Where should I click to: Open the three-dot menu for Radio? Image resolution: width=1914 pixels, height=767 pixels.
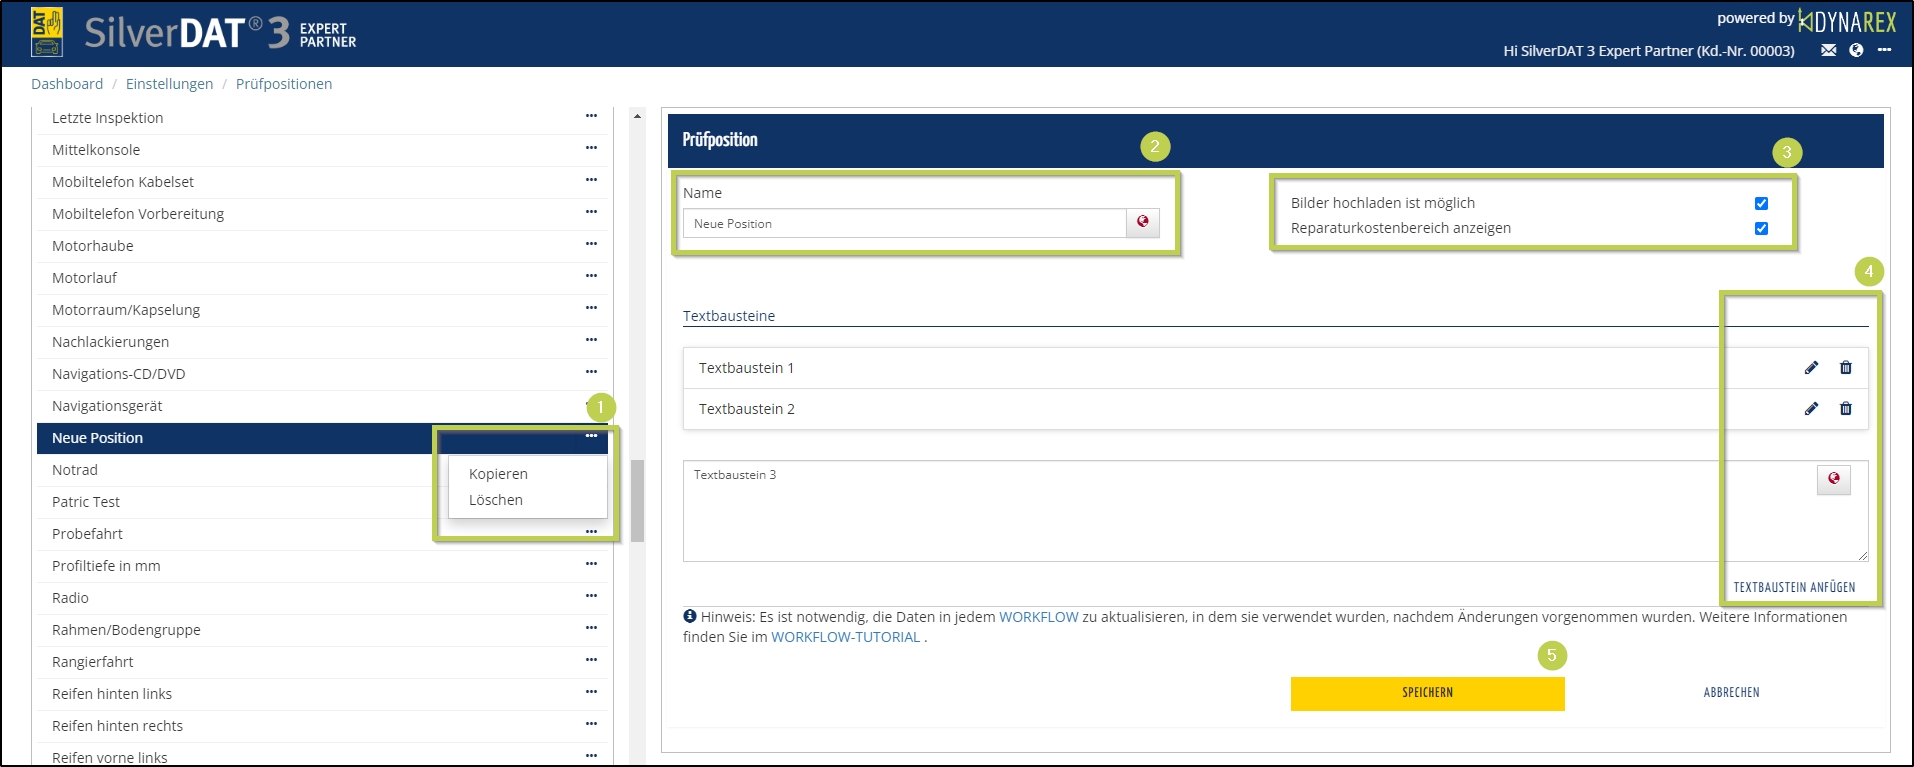pos(591,596)
